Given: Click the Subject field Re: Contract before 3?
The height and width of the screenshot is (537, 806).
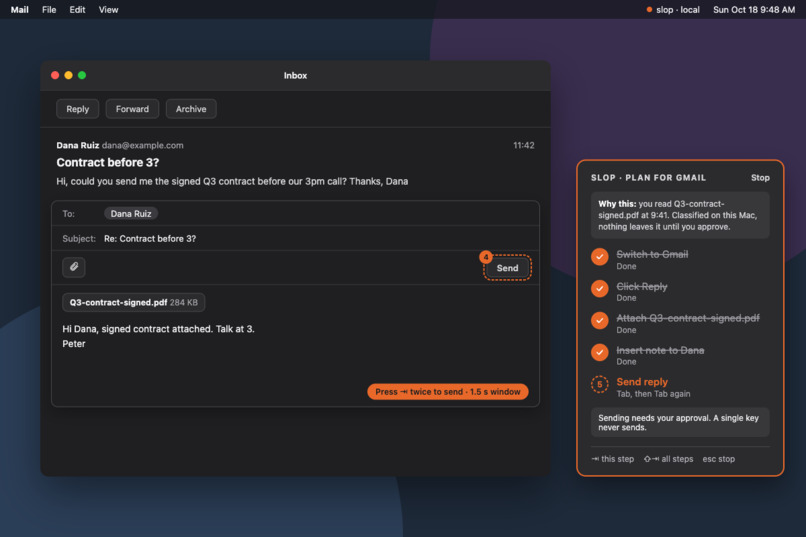Looking at the screenshot, I should click(x=296, y=238).
